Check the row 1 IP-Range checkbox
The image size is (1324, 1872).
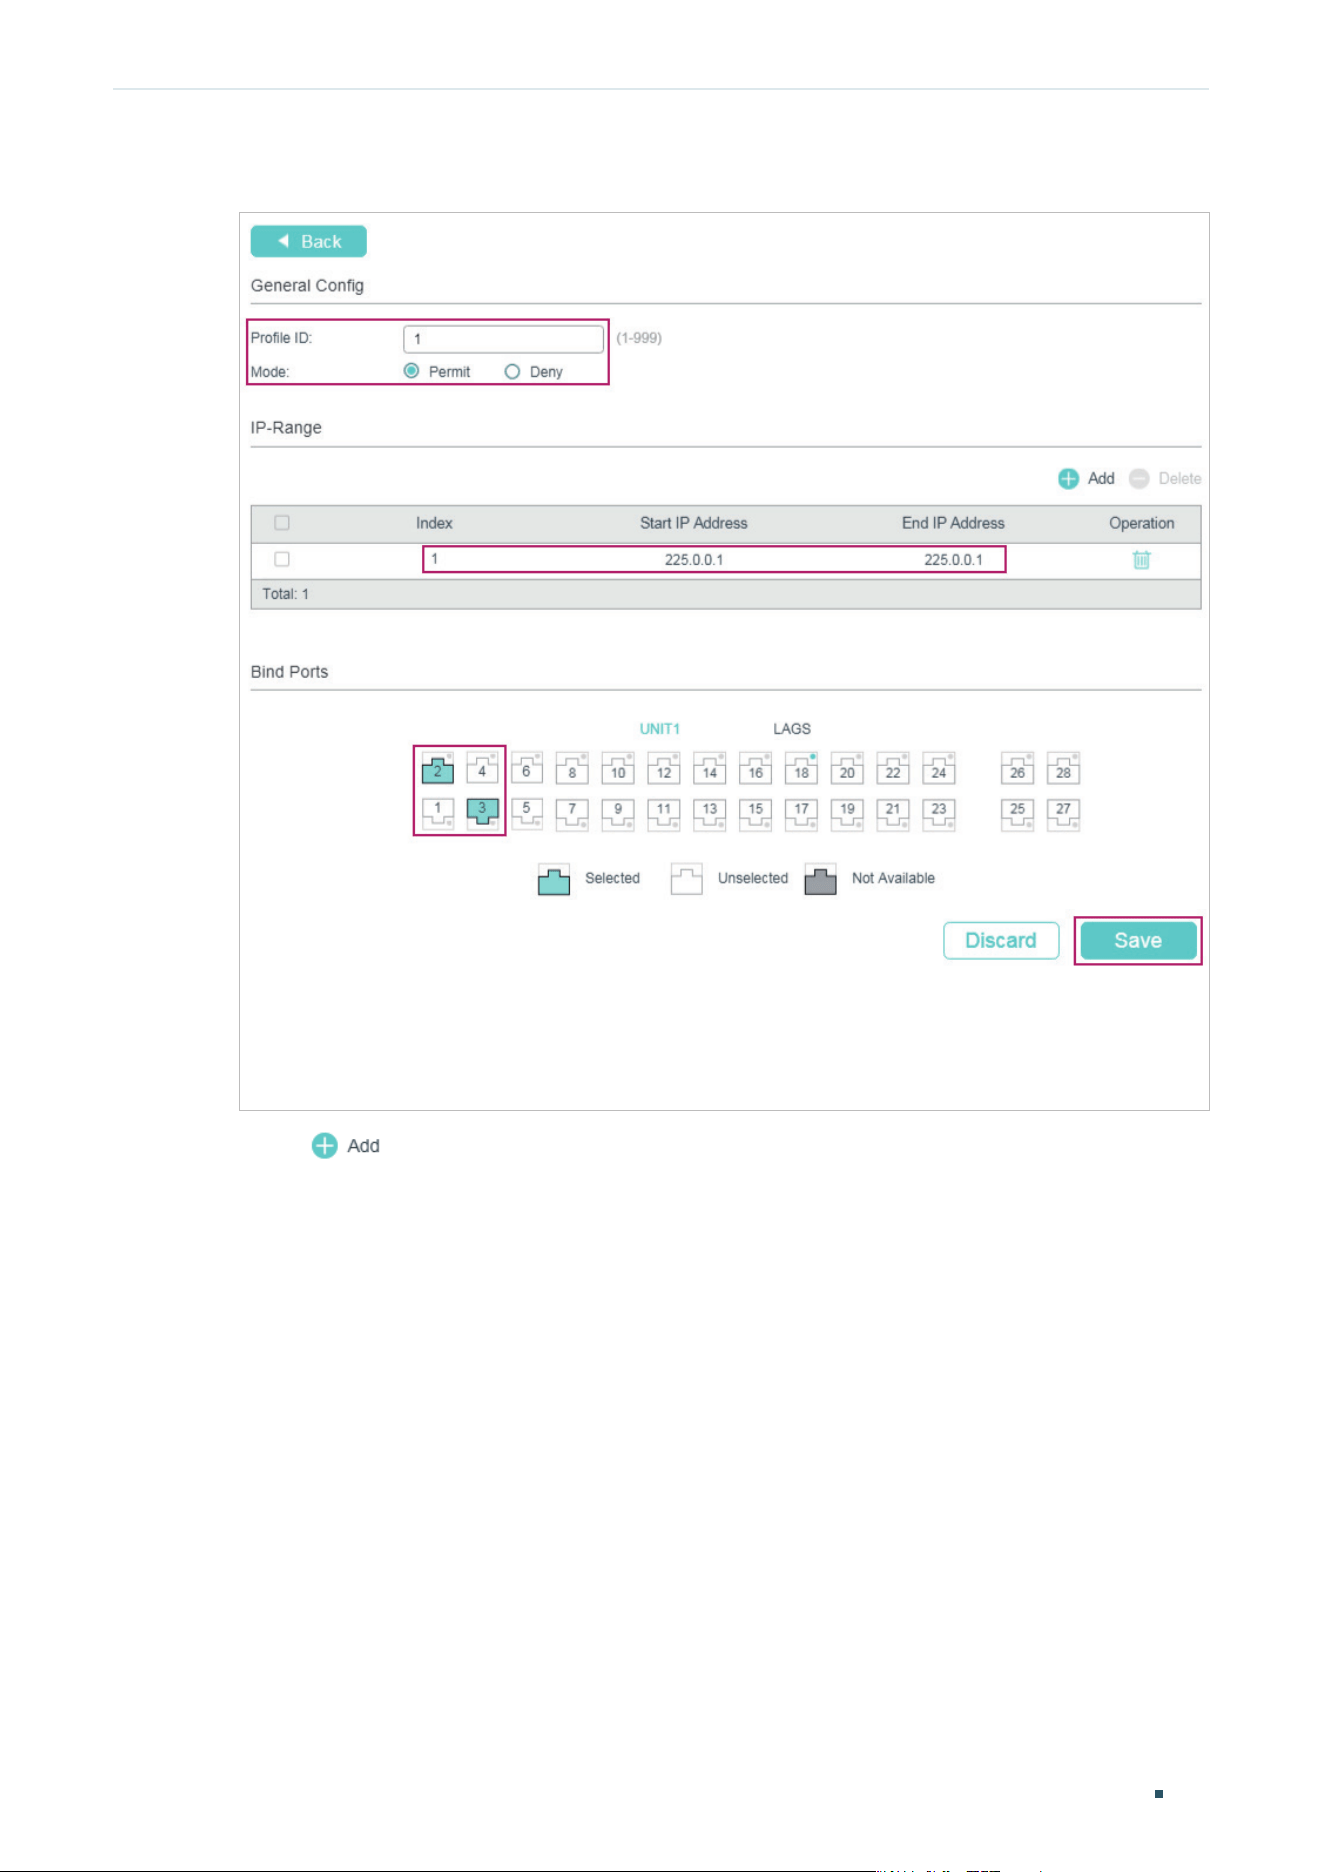point(282,559)
